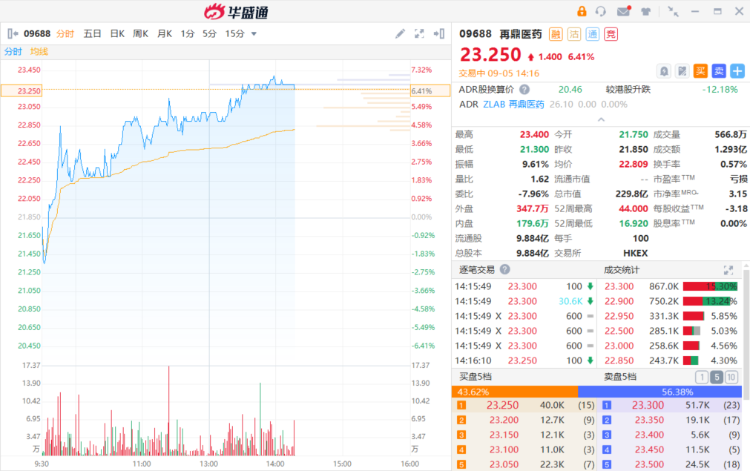Viewport: 750px width, 471px height.
Task: Click the 15.30% volume bar for 23.300
Action: (710, 286)
